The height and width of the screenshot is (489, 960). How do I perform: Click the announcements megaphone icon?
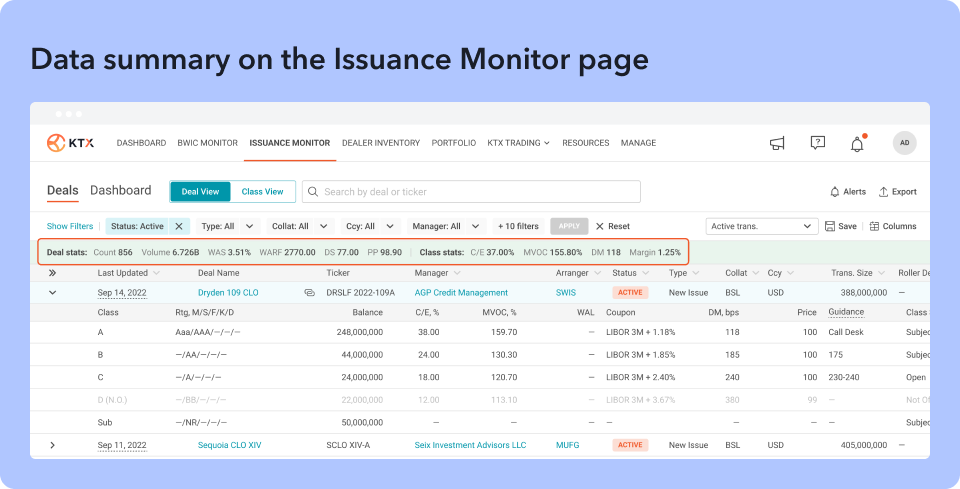click(x=777, y=144)
